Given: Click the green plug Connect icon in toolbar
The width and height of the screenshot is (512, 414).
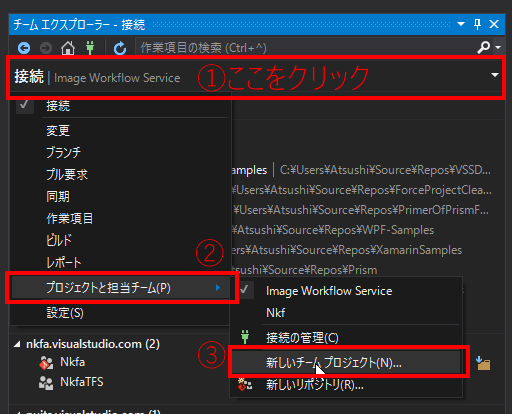Looking at the screenshot, I should [90, 48].
